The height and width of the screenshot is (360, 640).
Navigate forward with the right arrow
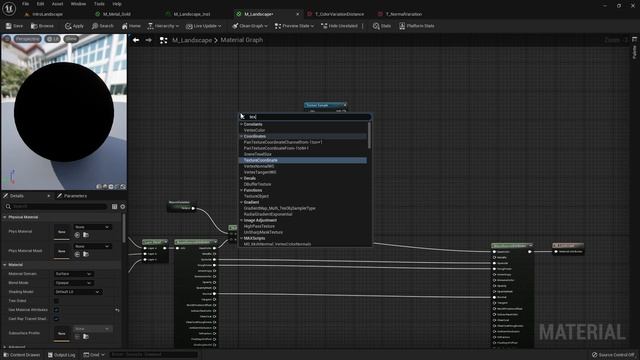coord(149,40)
